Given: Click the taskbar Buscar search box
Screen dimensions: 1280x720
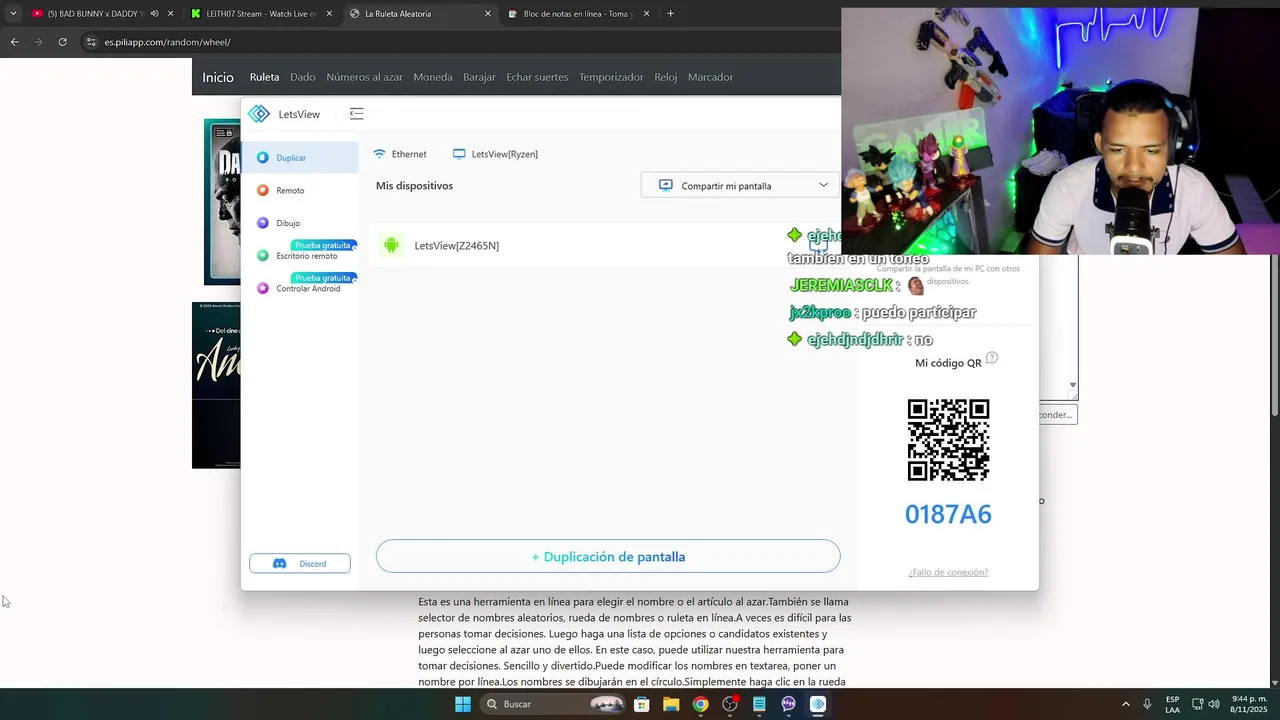Looking at the screenshot, I should point(553,704).
